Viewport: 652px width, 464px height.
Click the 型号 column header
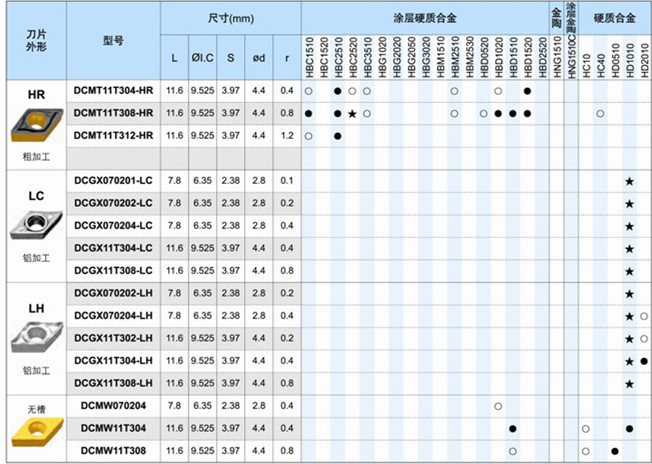(x=113, y=41)
